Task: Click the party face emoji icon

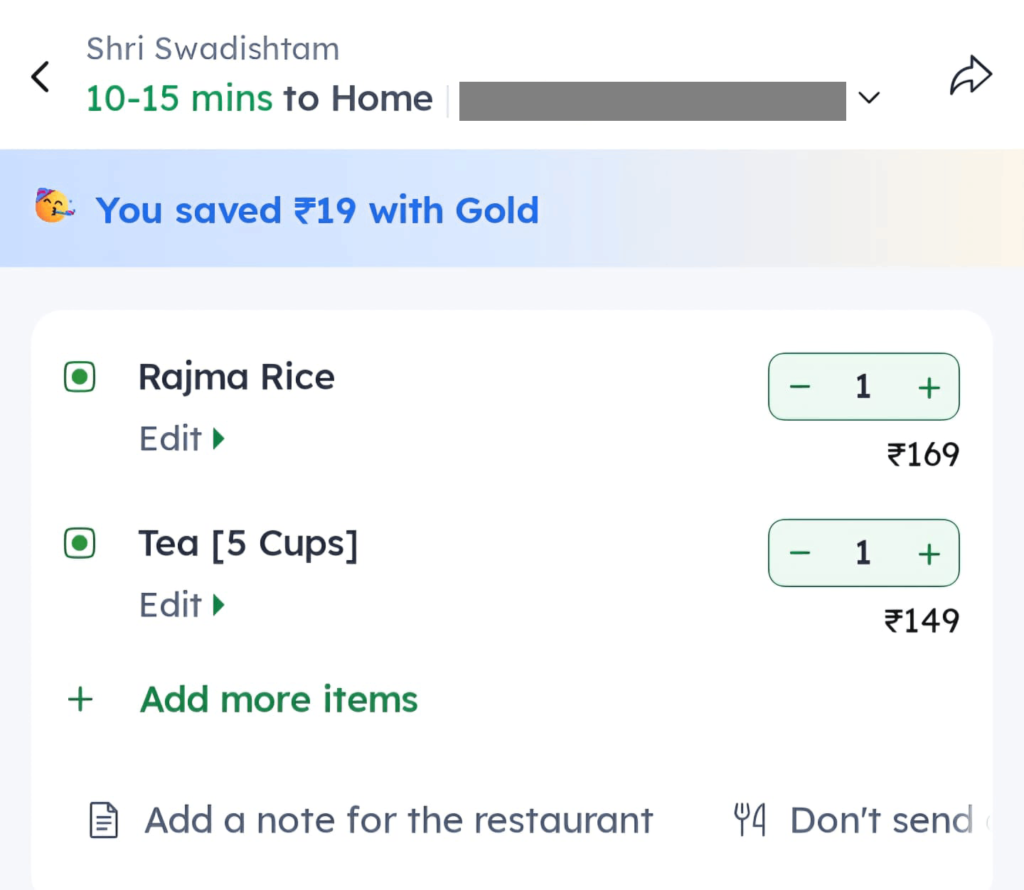Action: 54,207
